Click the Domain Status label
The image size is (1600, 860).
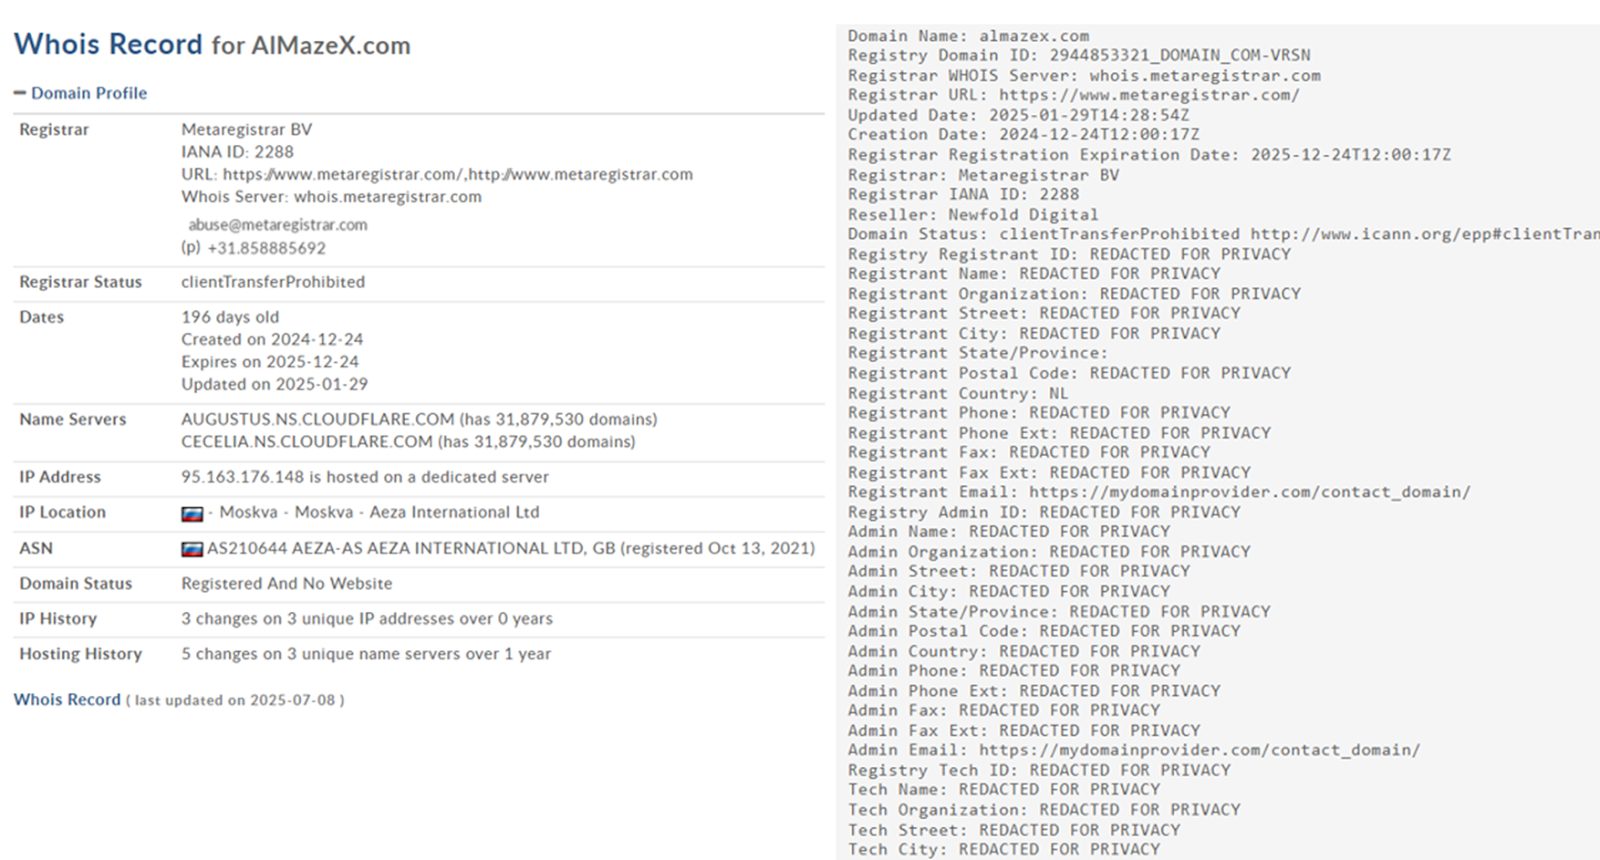[x=75, y=583]
